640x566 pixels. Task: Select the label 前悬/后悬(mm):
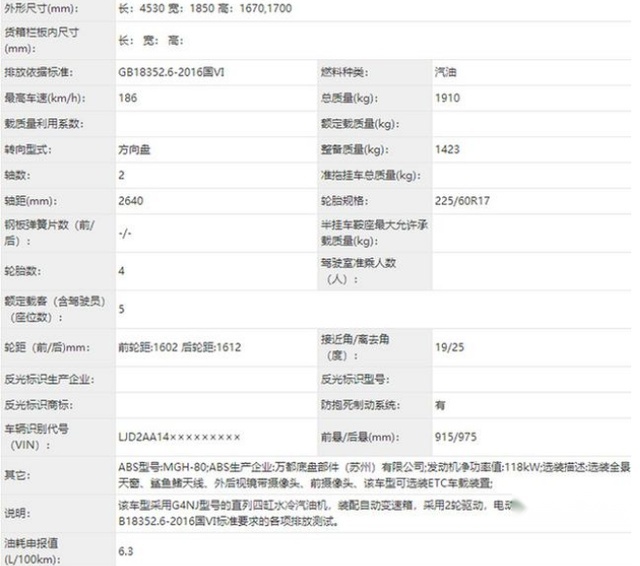pyautogui.click(x=360, y=437)
